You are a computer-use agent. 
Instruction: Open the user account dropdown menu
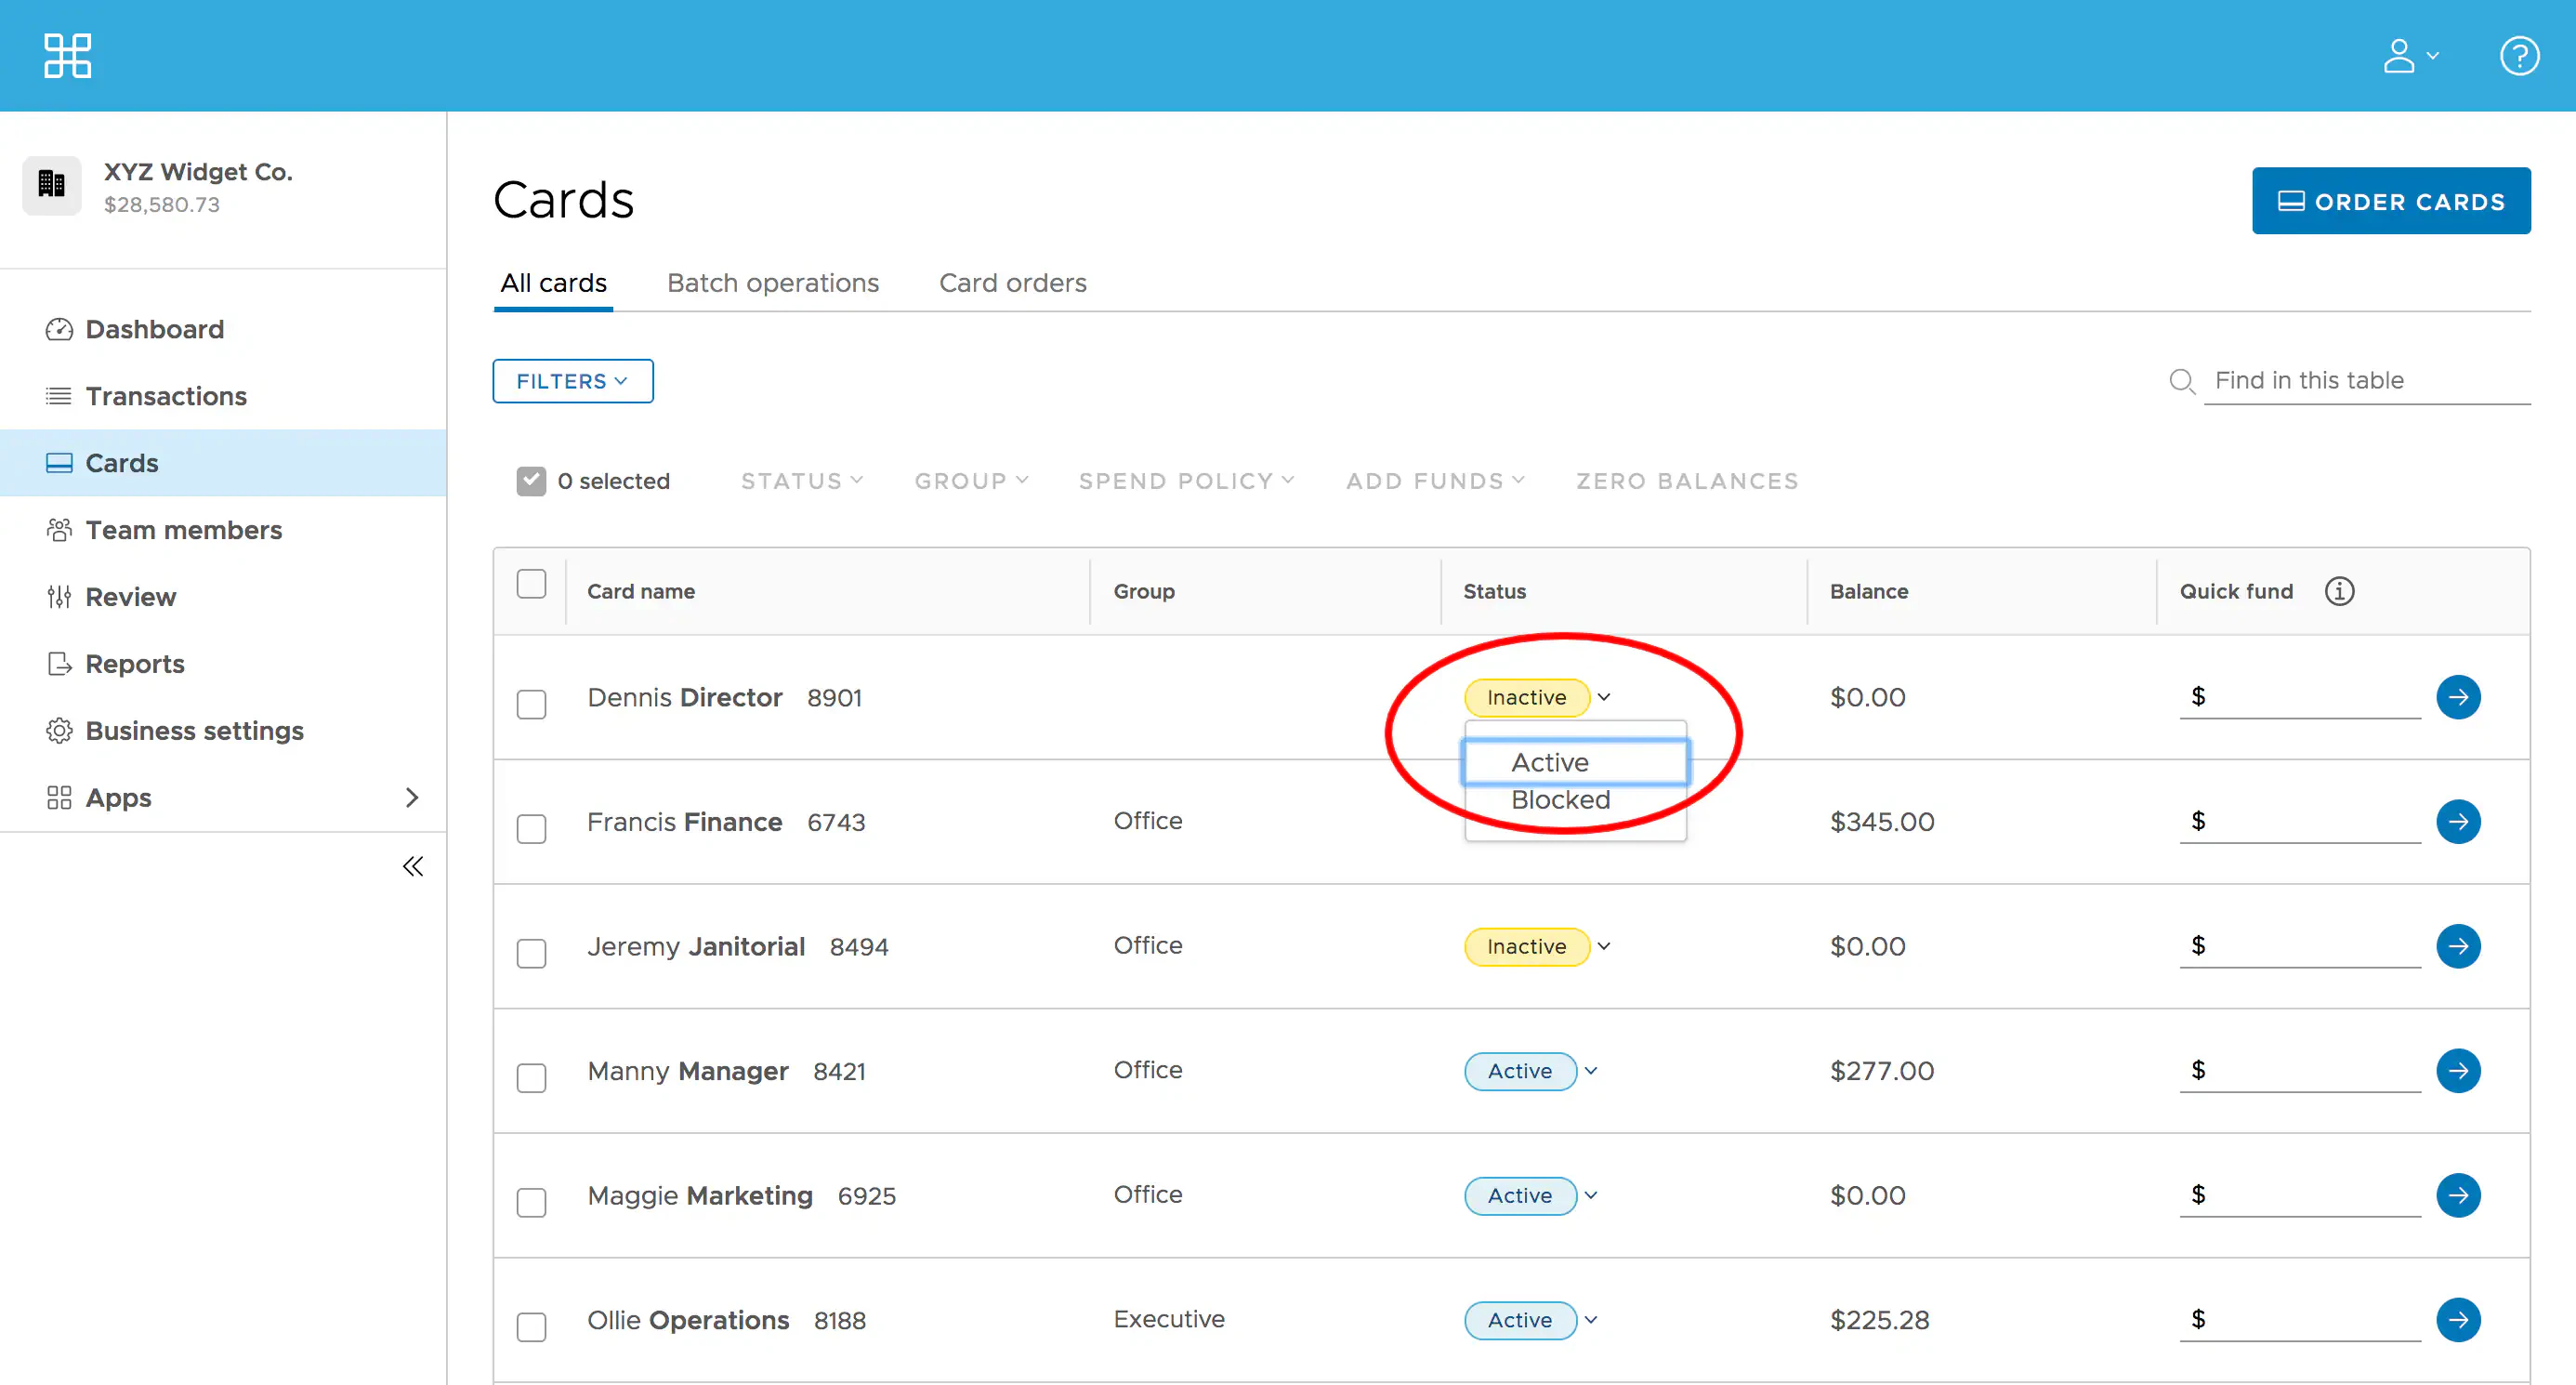(2410, 56)
